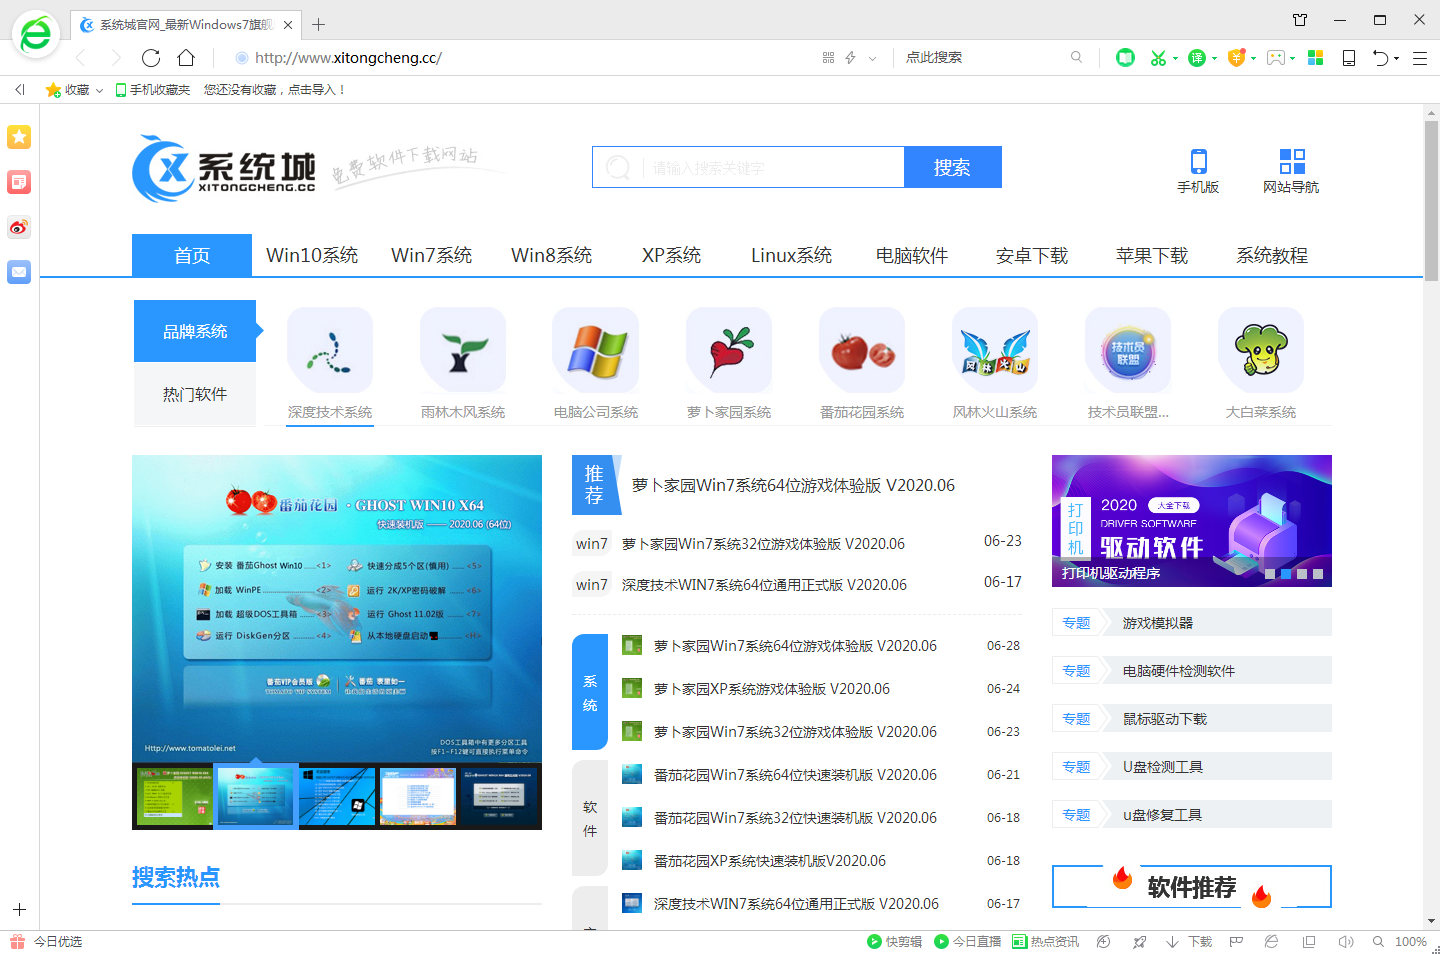Add sidebar item with plus icon

point(19,910)
